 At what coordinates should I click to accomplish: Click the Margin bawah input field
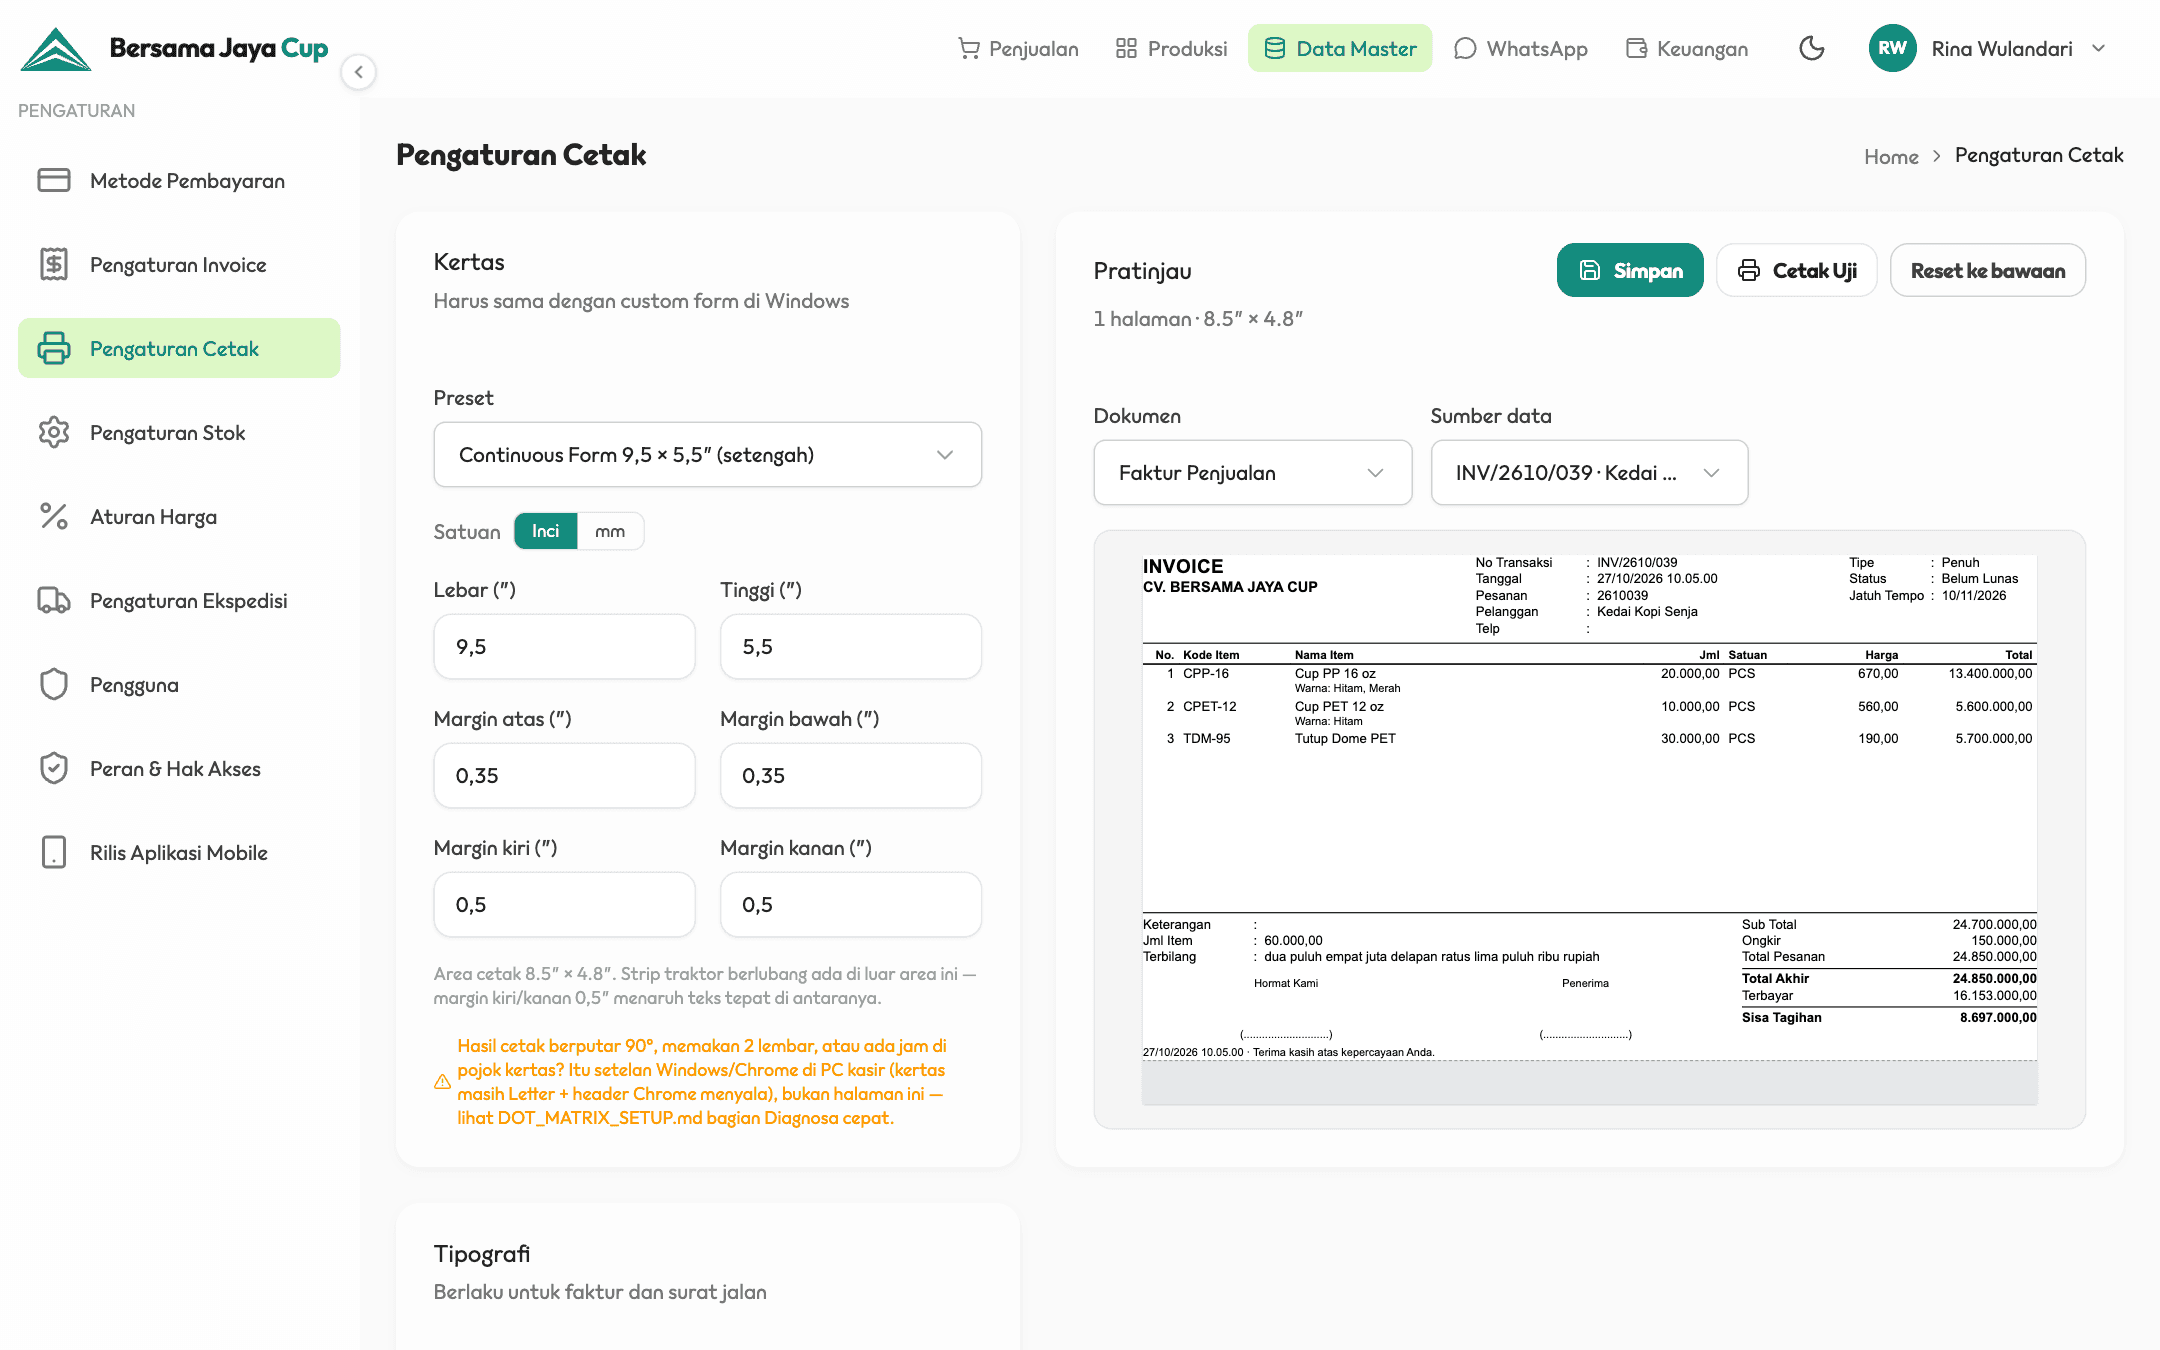pyautogui.click(x=851, y=776)
